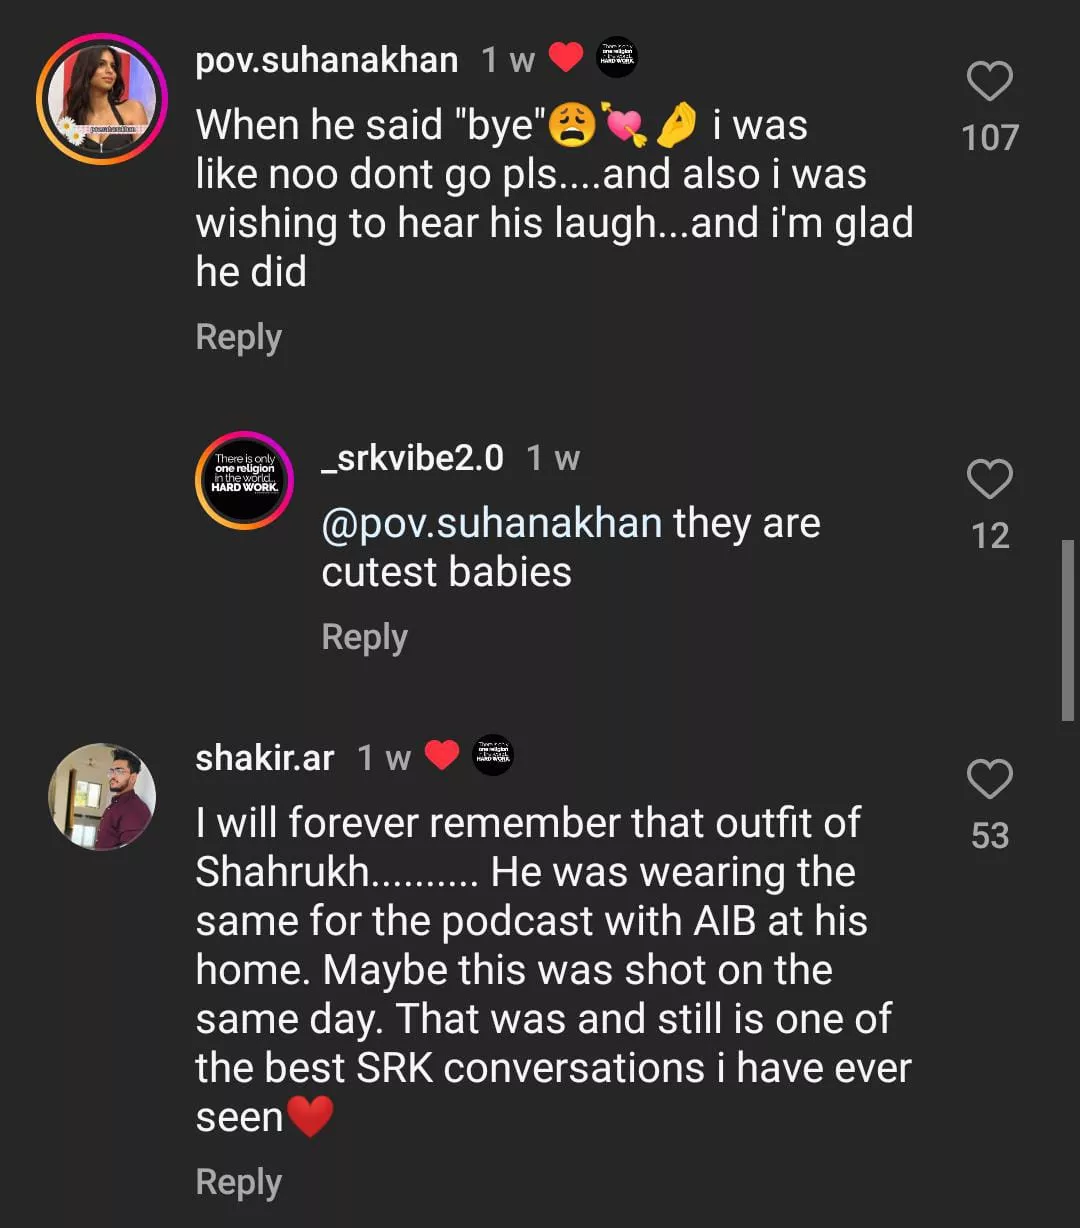Tap creator-liked red heart beside shakir.ar
The width and height of the screenshot is (1080, 1228).
click(442, 755)
